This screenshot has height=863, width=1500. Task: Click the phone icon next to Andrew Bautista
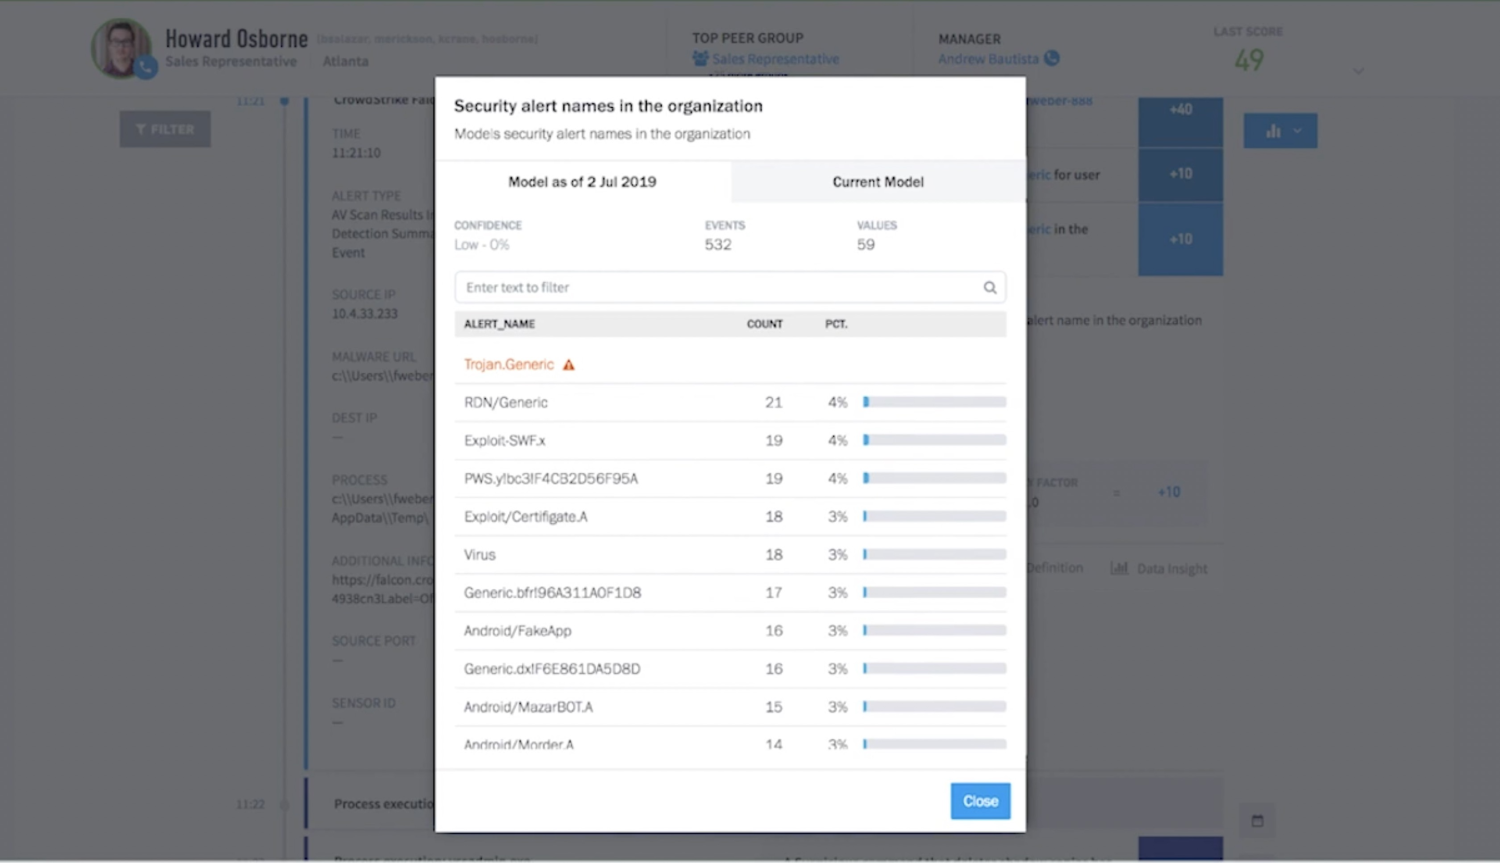1052,59
